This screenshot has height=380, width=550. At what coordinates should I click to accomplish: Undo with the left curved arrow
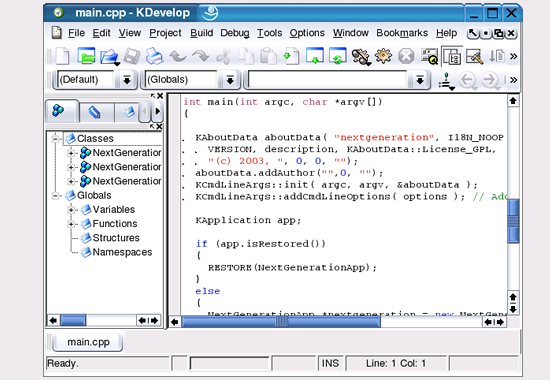click(x=177, y=56)
